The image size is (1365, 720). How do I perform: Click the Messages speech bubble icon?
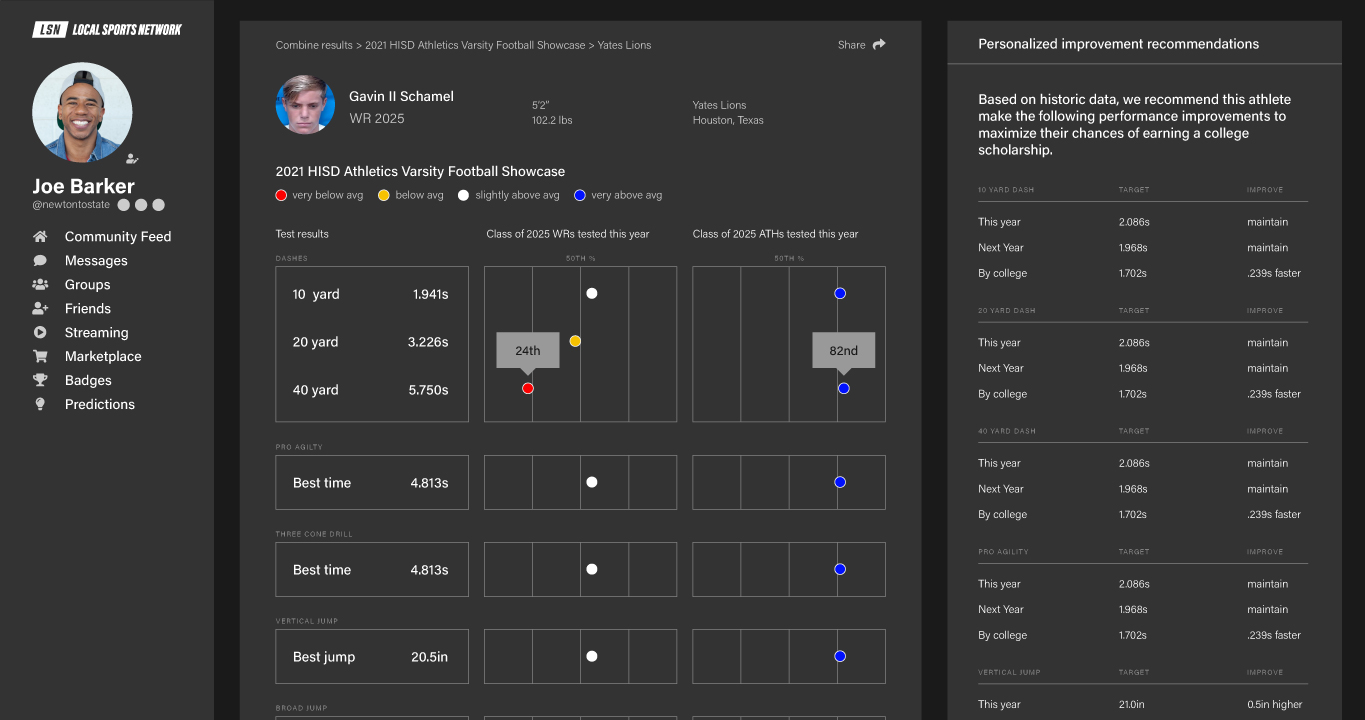40,261
